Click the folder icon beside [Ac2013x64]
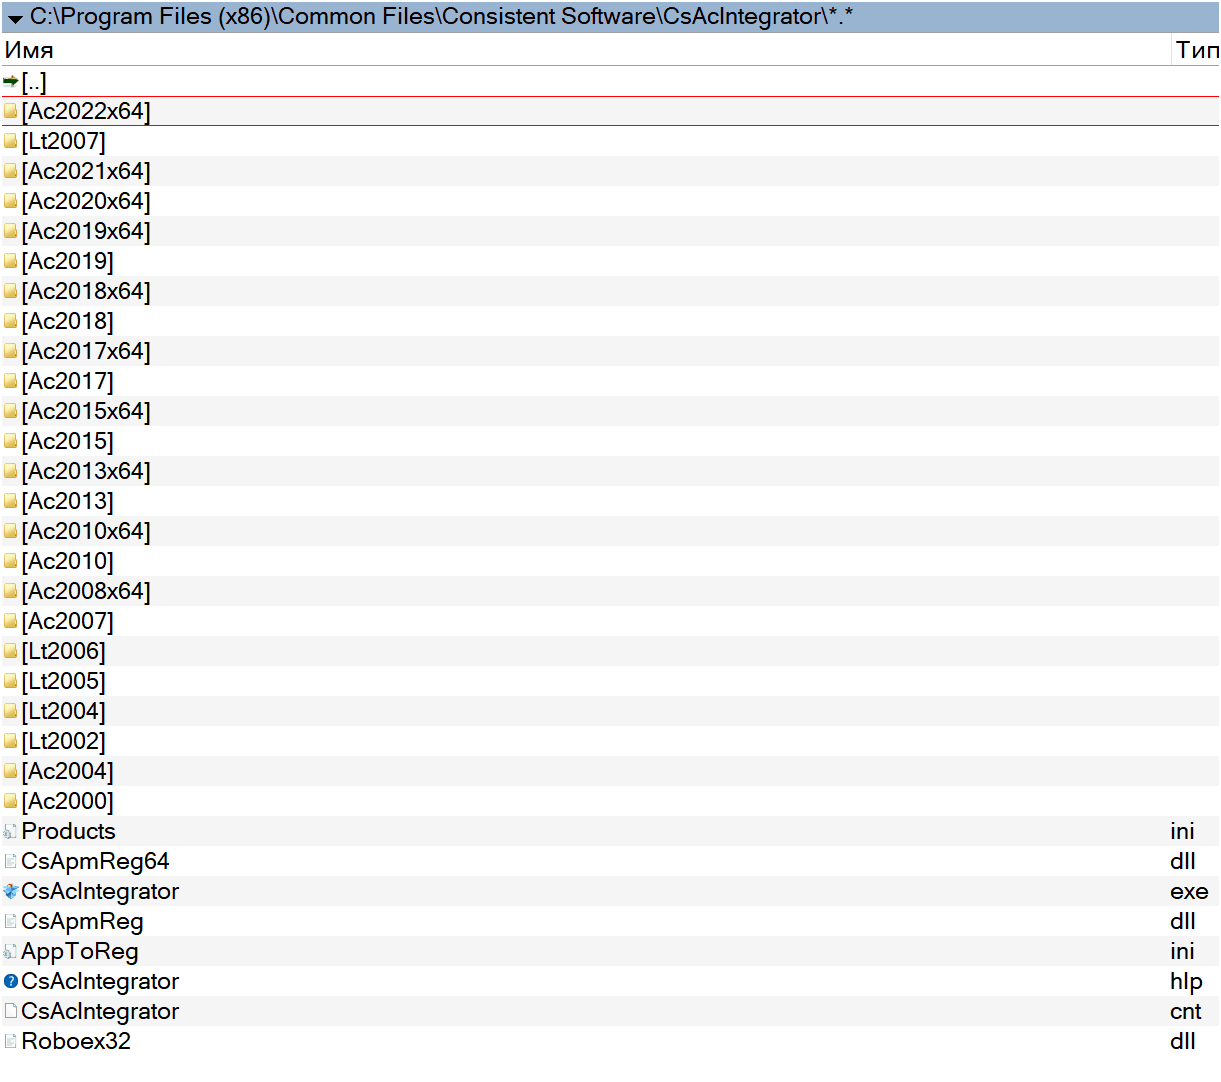1221x1082 pixels. pos(11,471)
